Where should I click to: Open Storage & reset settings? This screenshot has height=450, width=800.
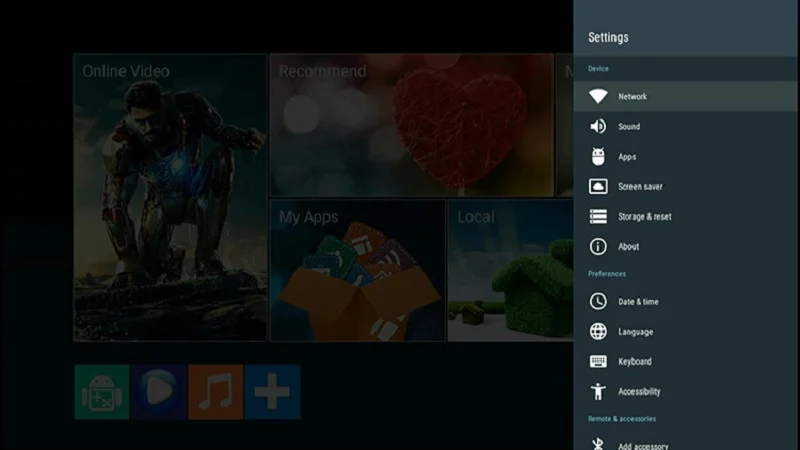[686, 216]
